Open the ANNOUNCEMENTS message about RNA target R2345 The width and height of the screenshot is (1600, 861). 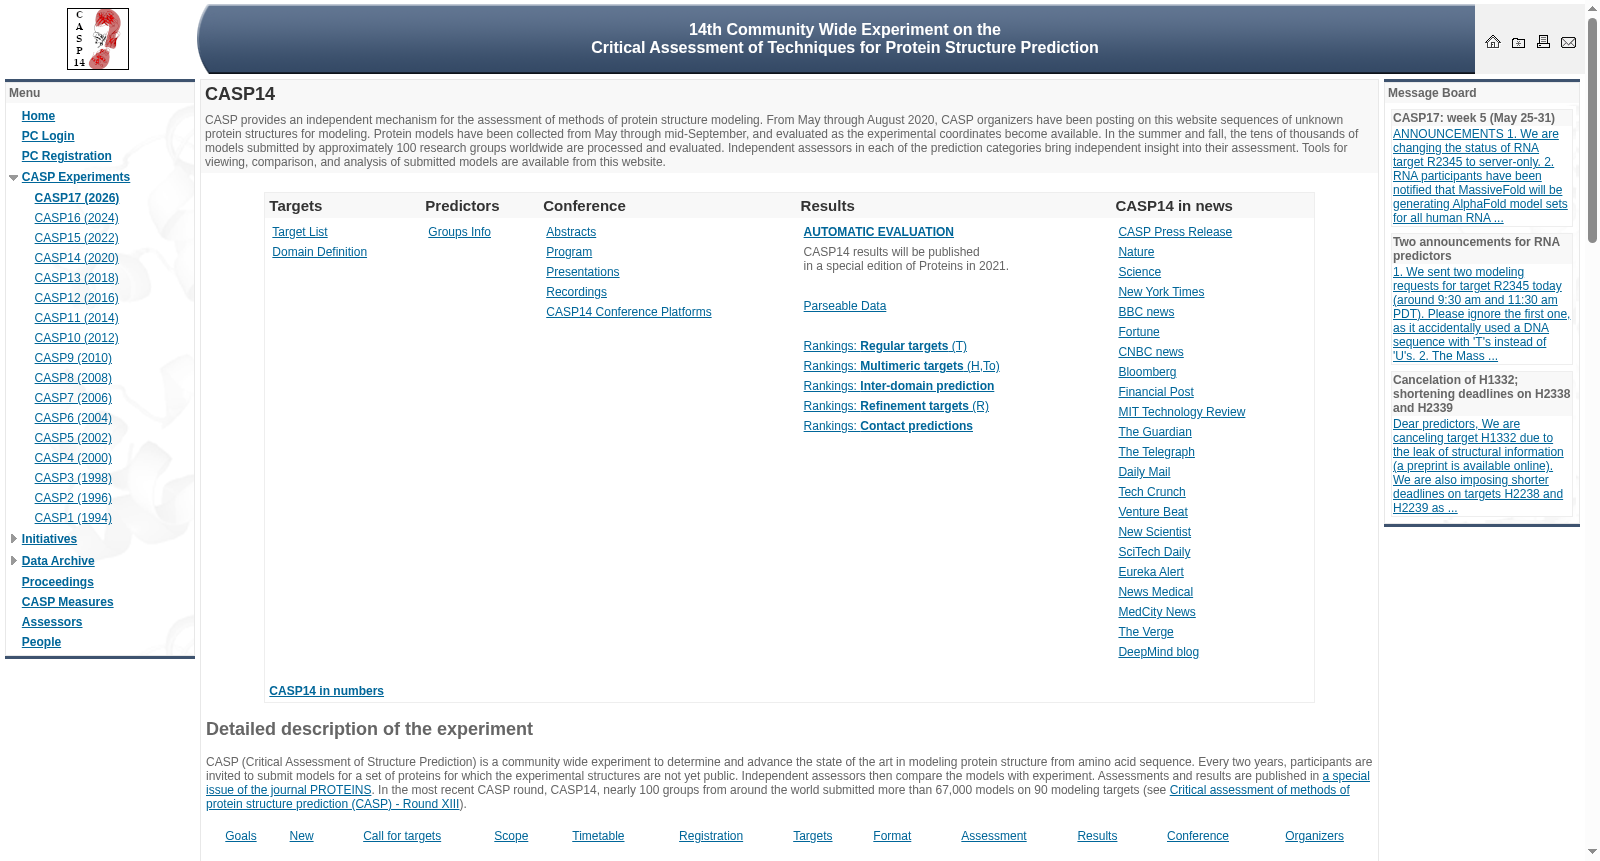1480,176
